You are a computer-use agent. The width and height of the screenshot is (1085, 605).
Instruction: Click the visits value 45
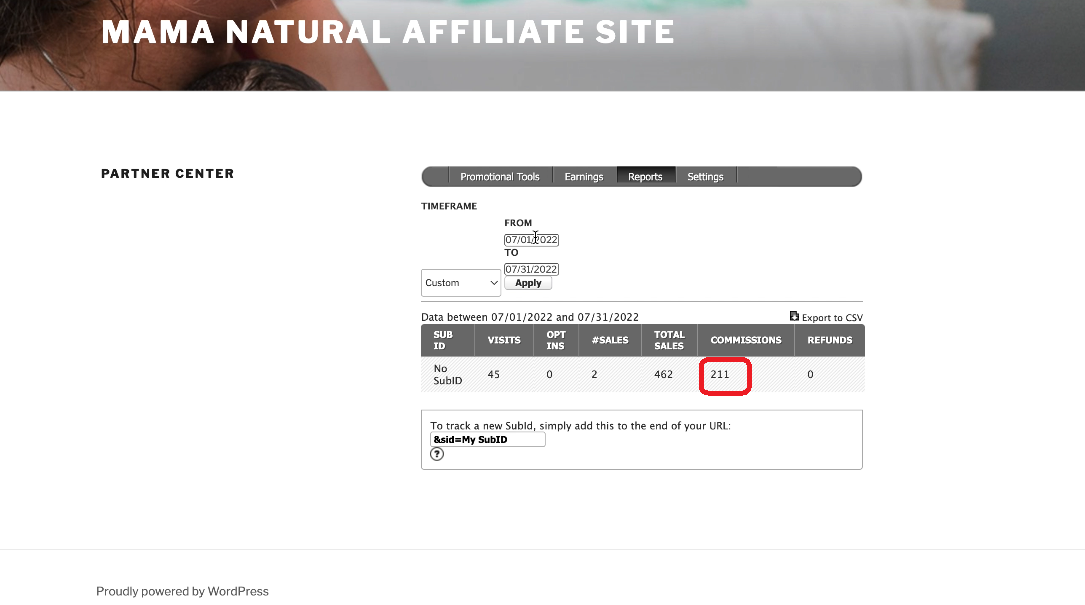493,374
